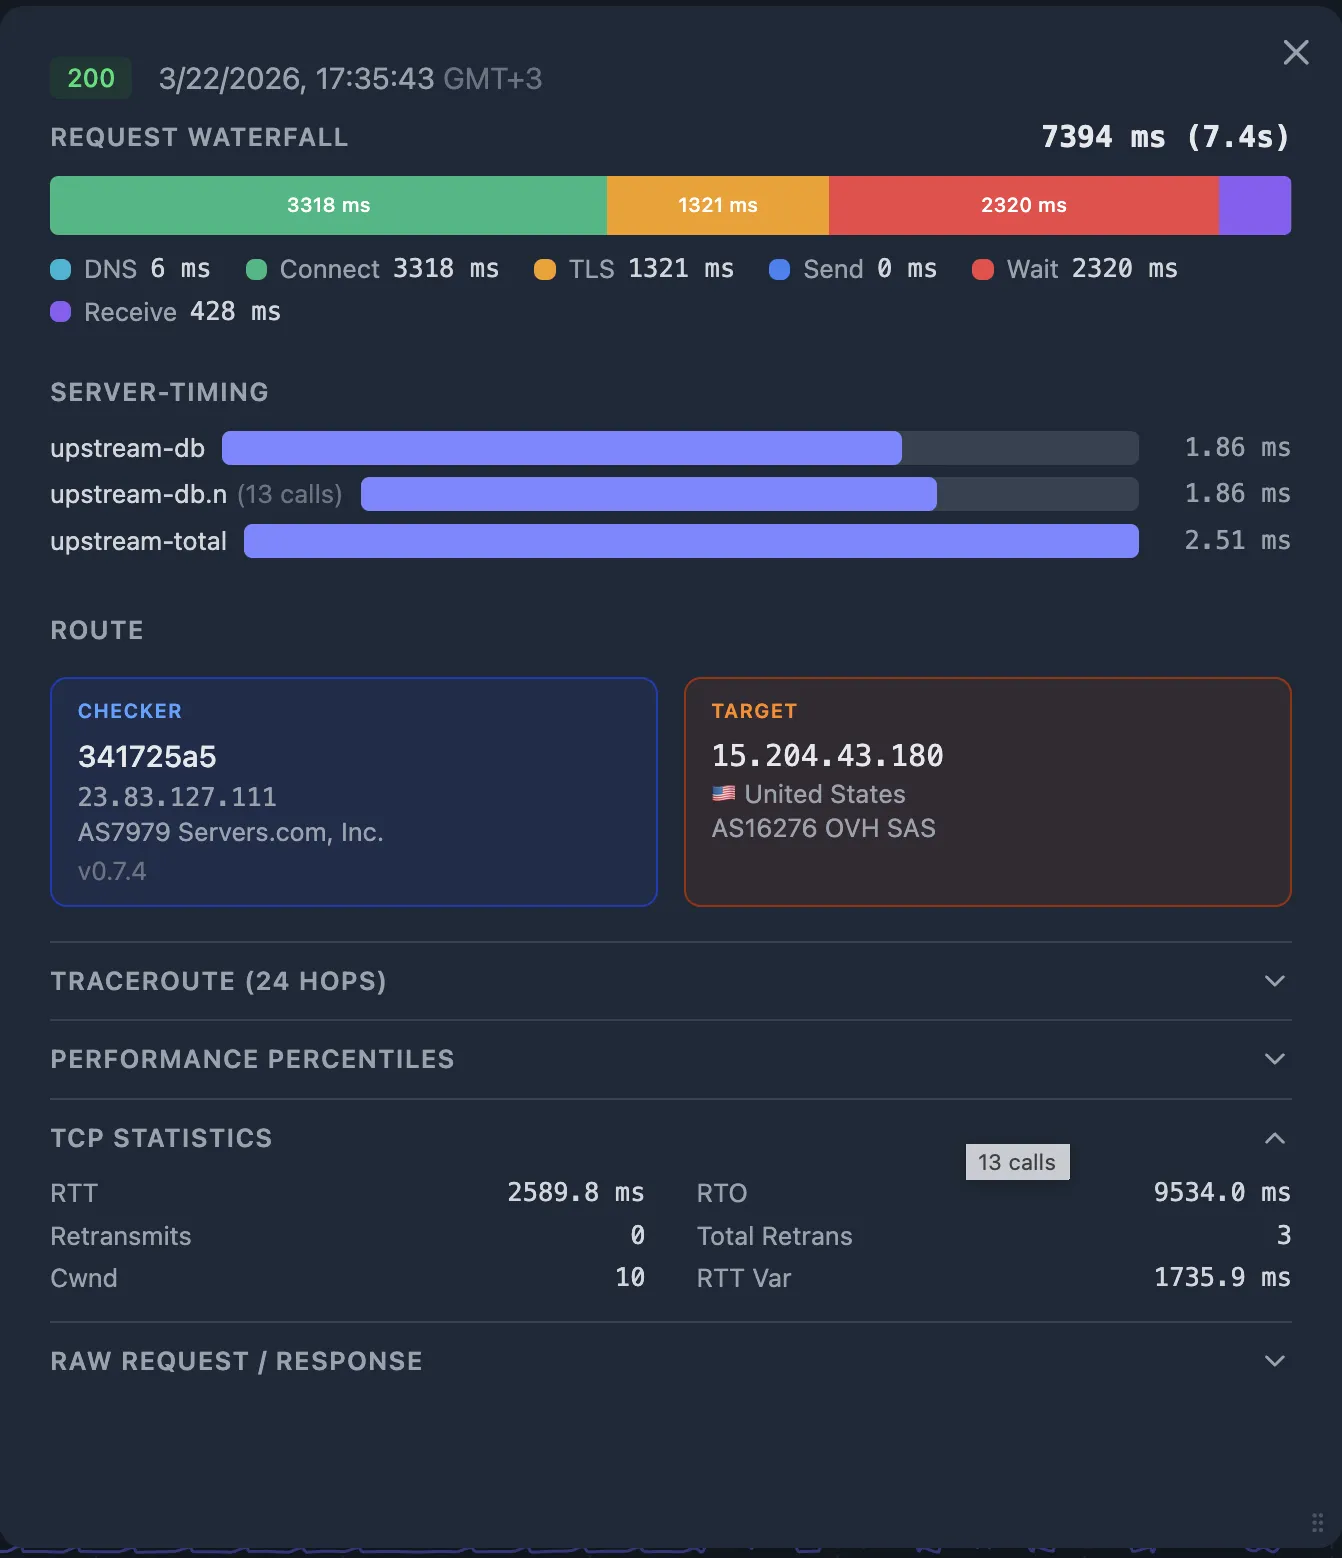Click the upstream-total timing bar
Viewport: 1342px width, 1558px height.
pyautogui.click(x=690, y=541)
